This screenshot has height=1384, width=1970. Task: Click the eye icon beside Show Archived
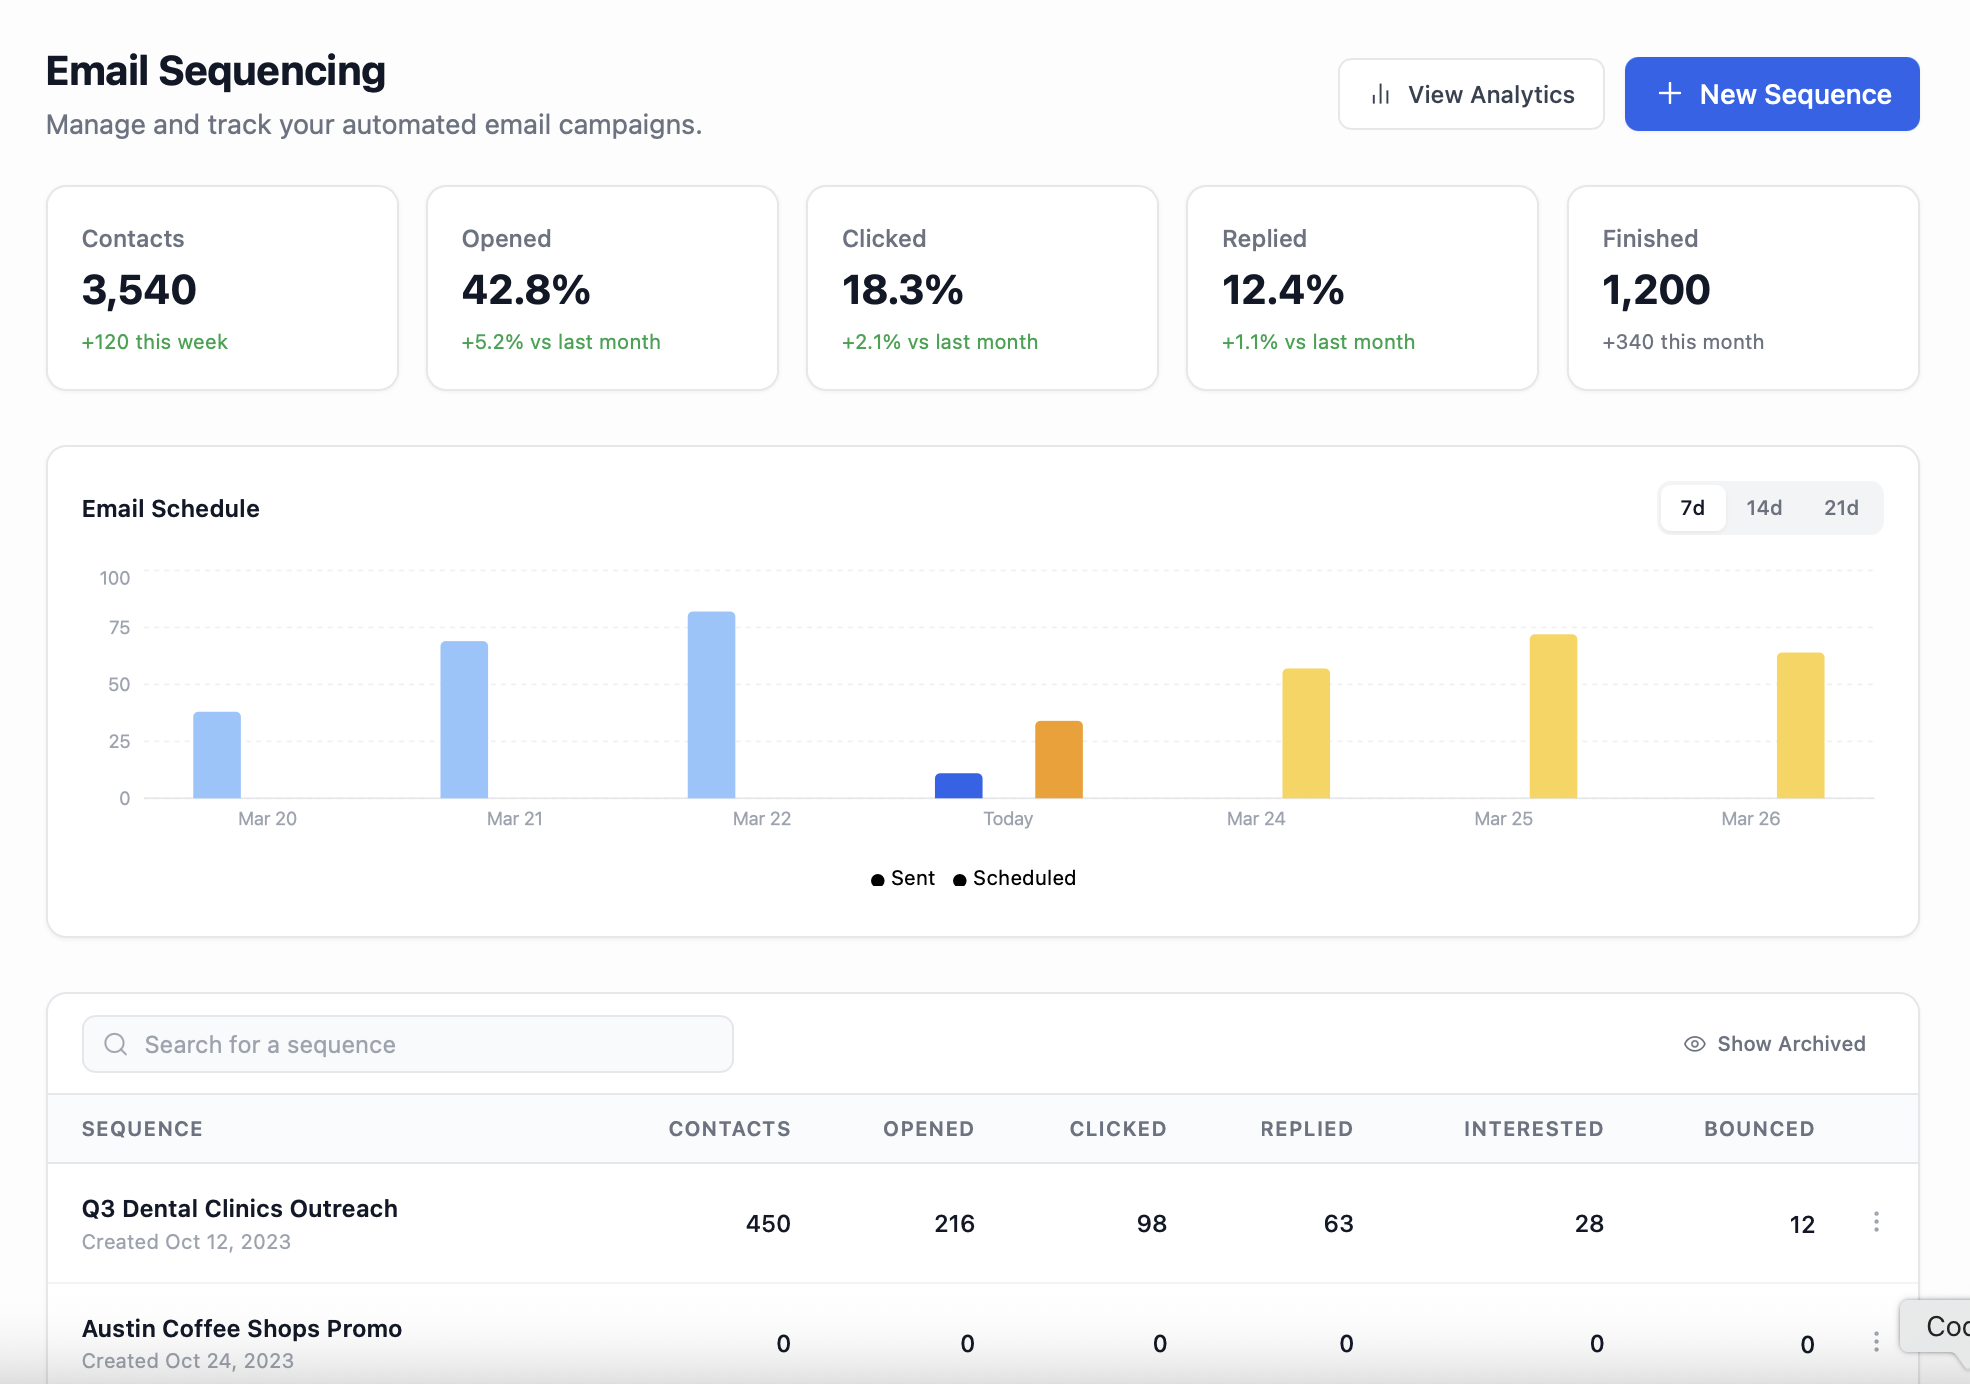1694,1044
